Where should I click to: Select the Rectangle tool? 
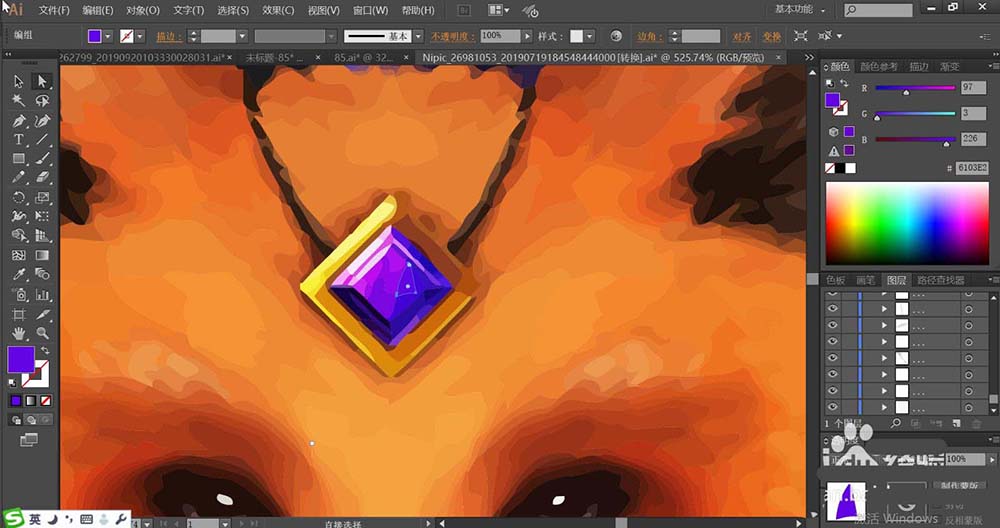(x=18, y=159)
